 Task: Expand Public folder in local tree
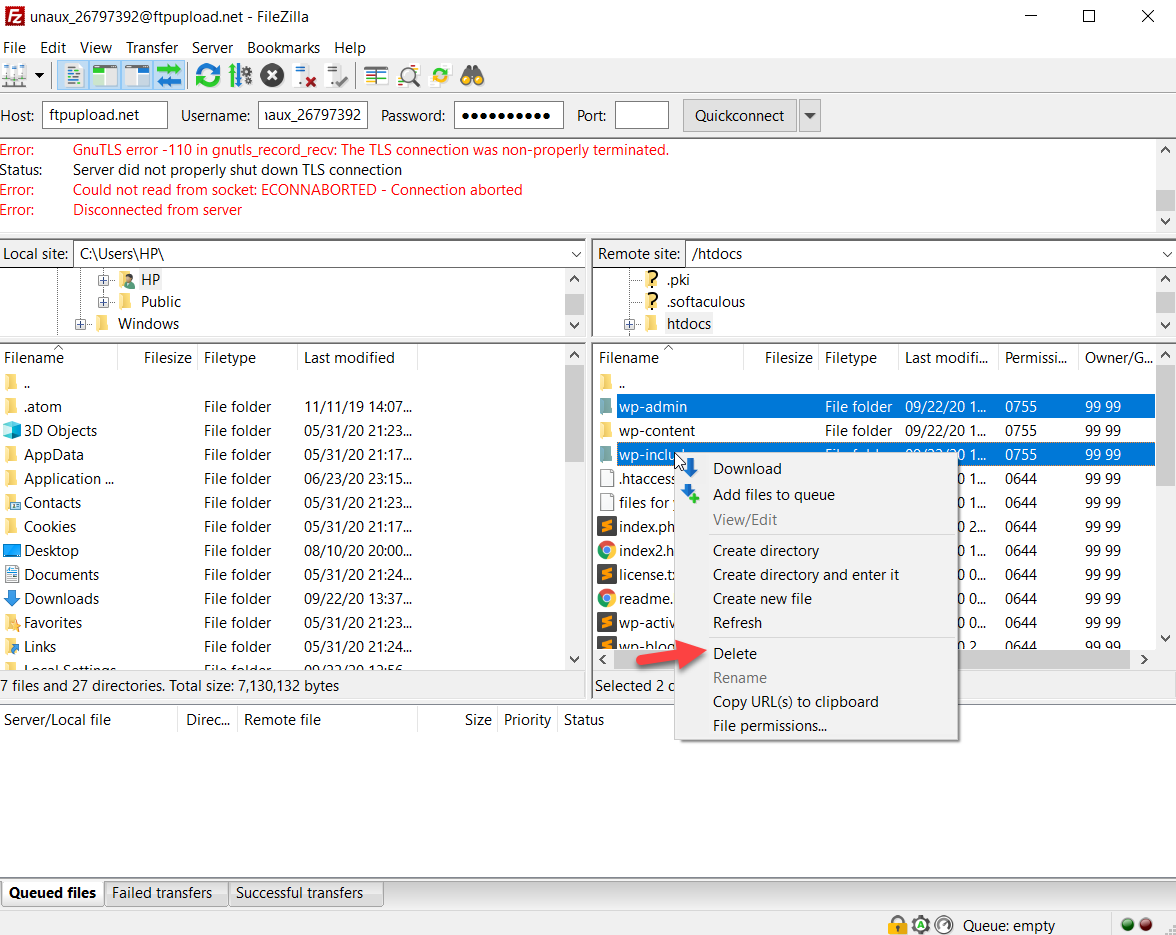103,302
